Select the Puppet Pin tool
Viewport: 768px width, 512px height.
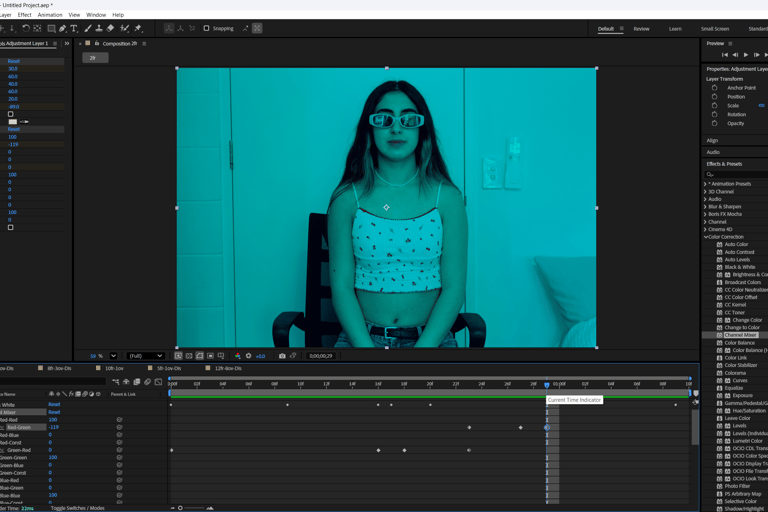point(138,28)
